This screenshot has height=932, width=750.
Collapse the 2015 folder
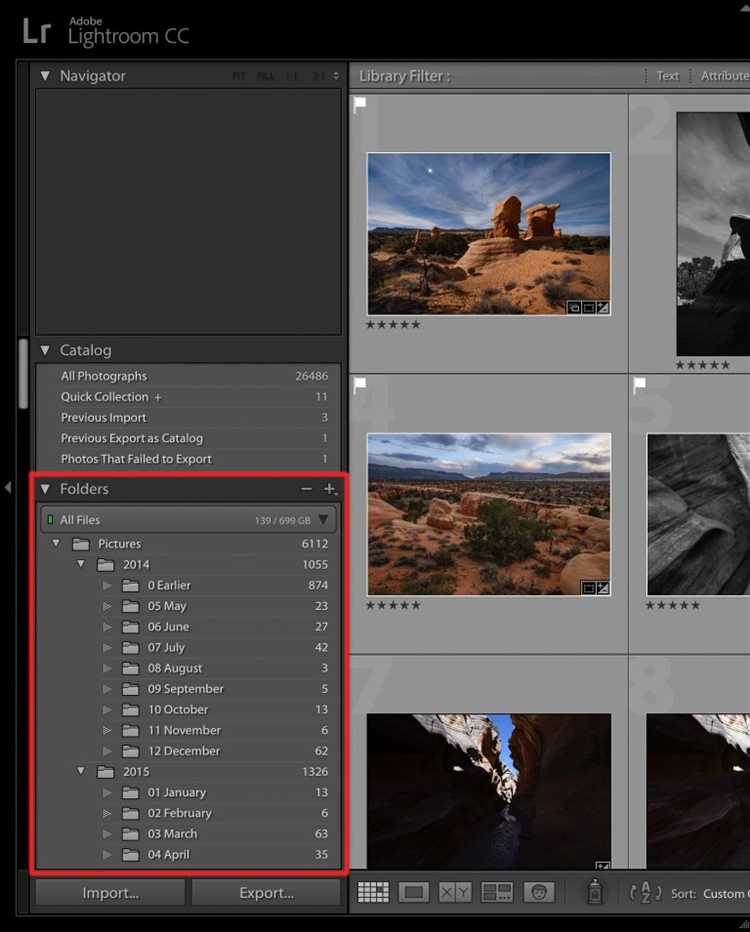pyautogui.click(x=82, y=772)
